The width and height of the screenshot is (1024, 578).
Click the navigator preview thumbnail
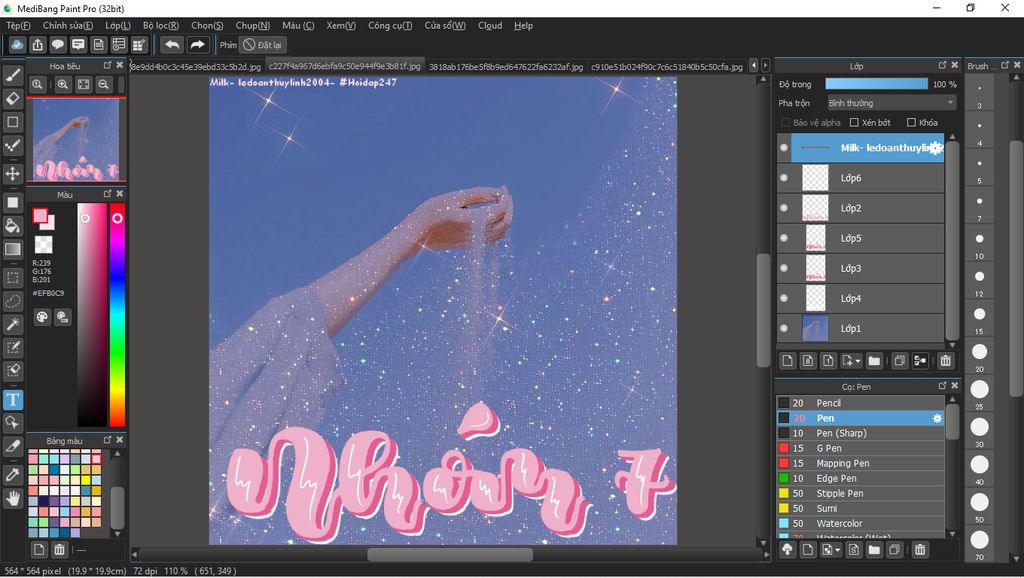pyautogui.click(x=76, y=139)
